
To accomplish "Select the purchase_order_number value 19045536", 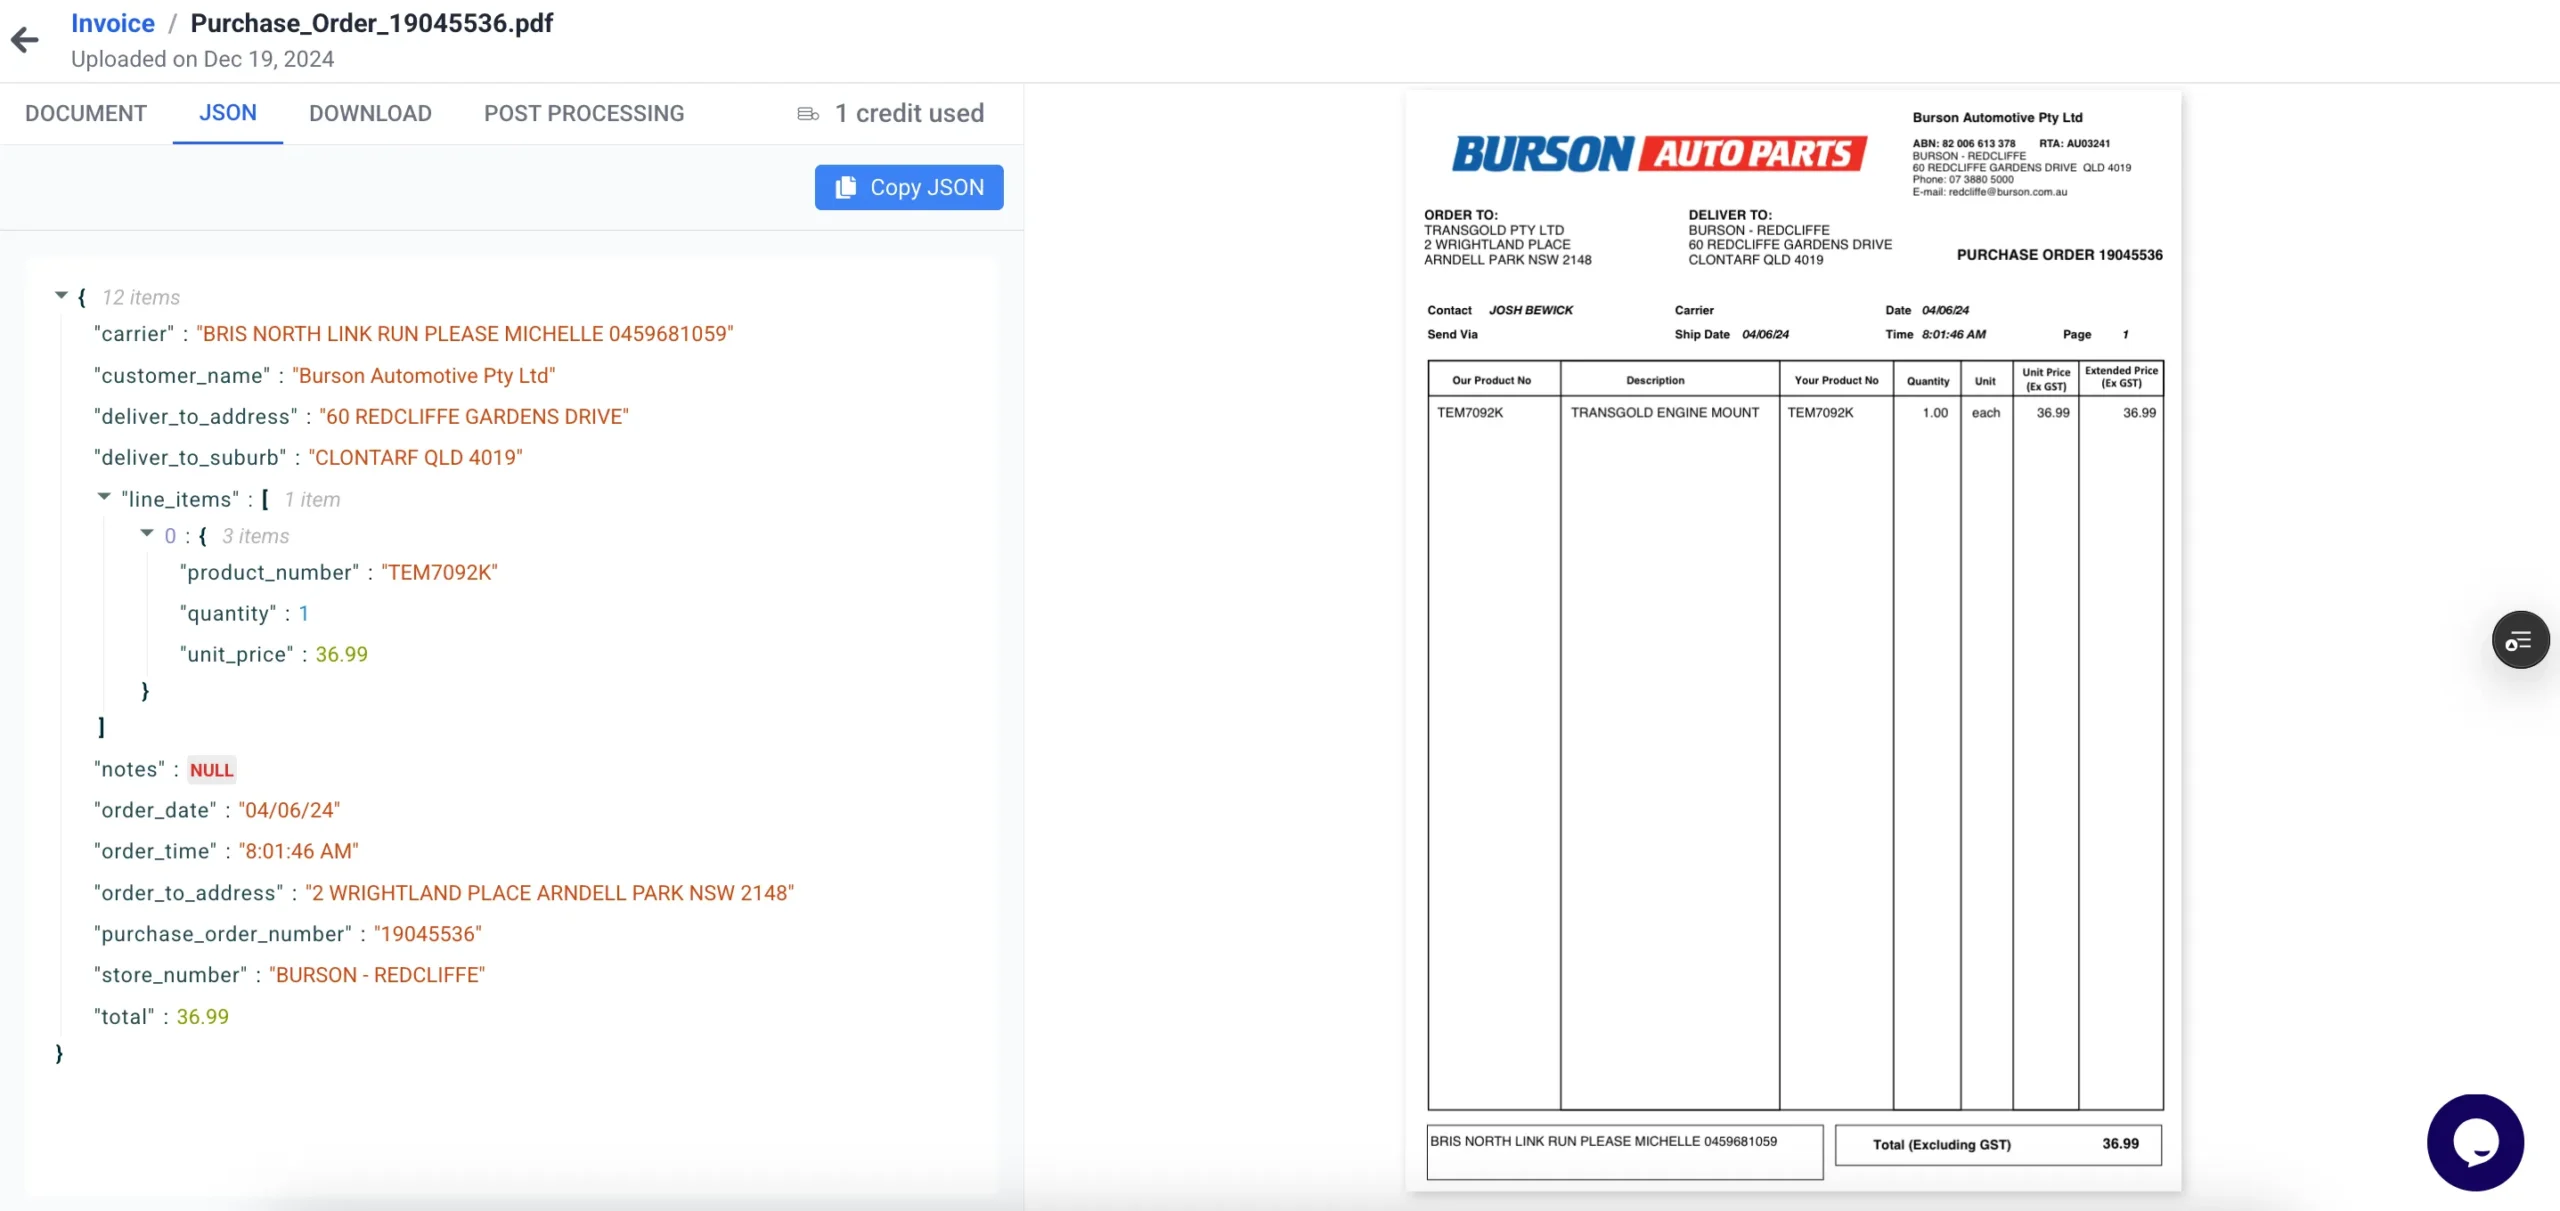I will (x=426, y=934).
